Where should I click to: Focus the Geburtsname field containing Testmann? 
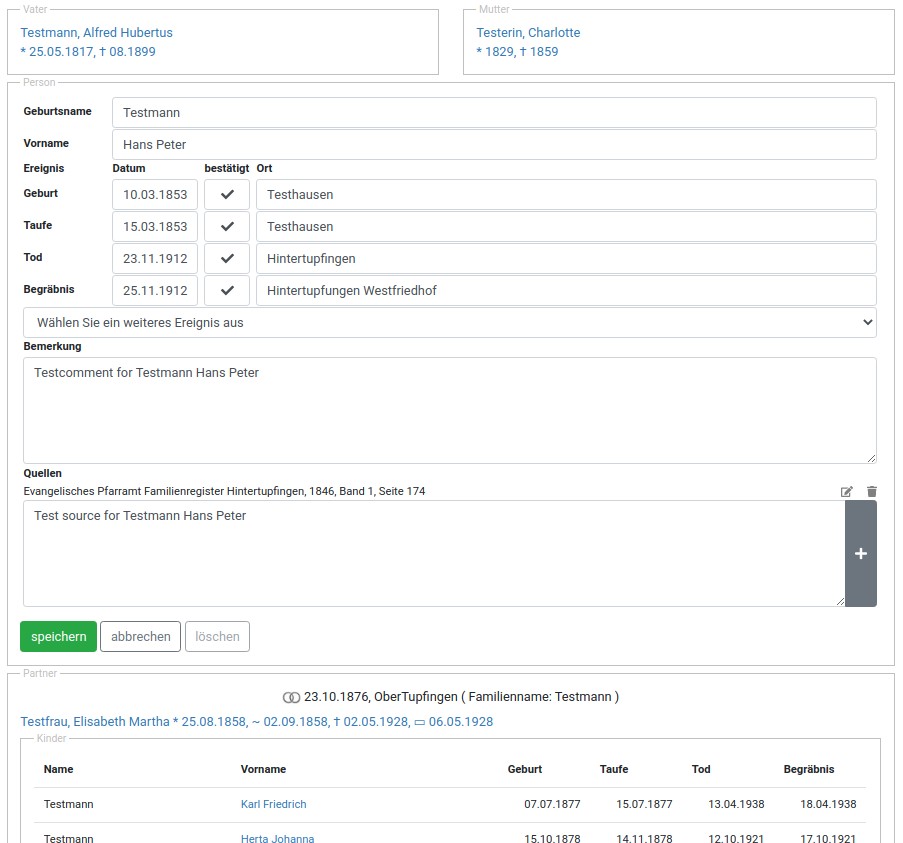point(494,112)
